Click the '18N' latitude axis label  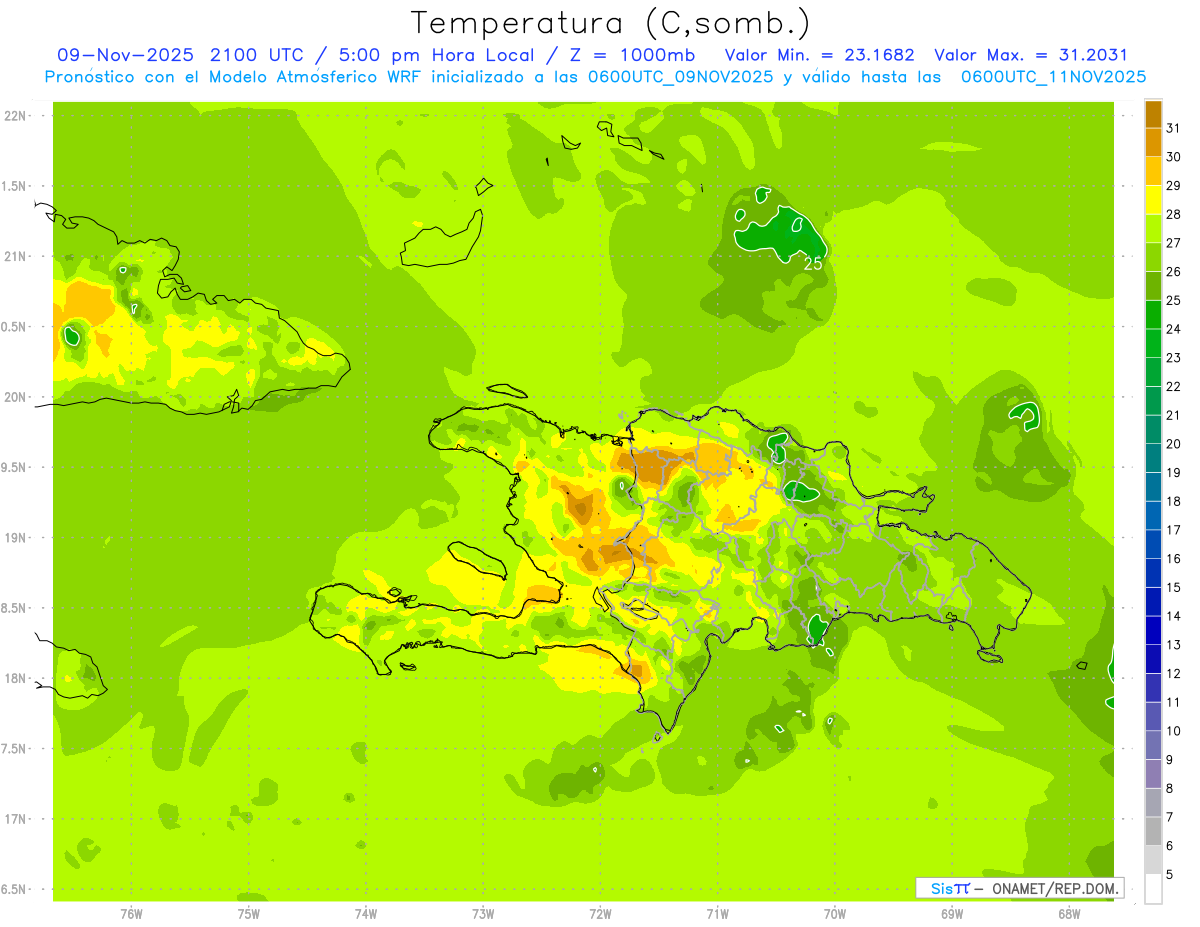point(15,679)
